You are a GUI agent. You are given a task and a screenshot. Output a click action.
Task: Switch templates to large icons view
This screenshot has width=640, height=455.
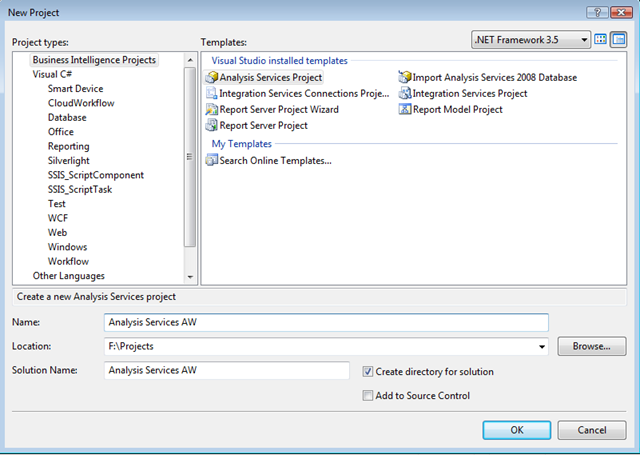(600, 40)
